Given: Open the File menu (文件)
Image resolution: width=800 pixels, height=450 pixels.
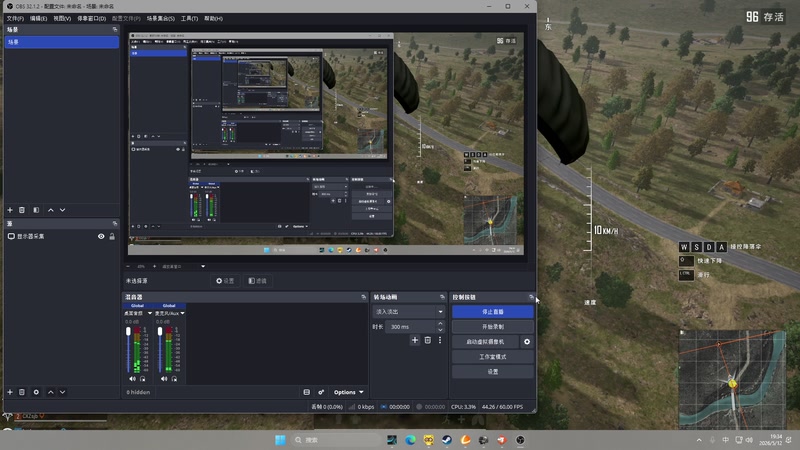Looking at the screenshot, I should coord(15,18).
